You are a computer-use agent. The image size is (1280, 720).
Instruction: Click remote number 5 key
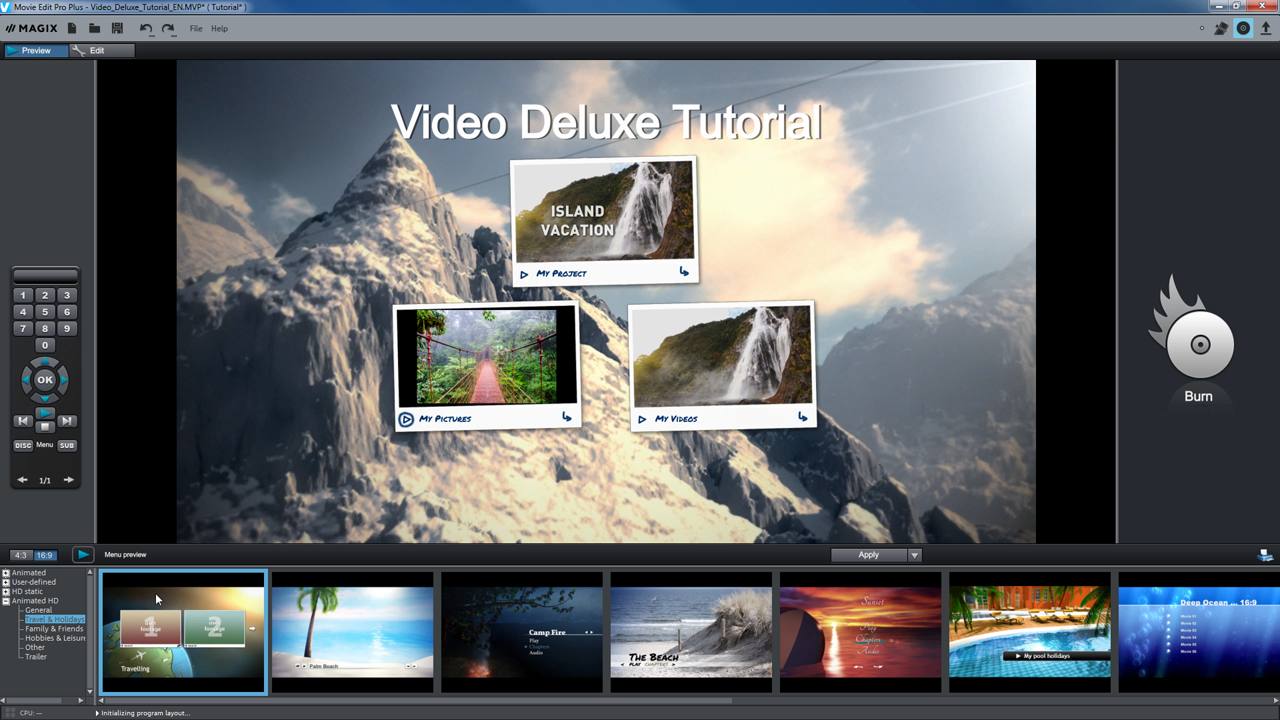pyautogui.click(x=45, y=312)
